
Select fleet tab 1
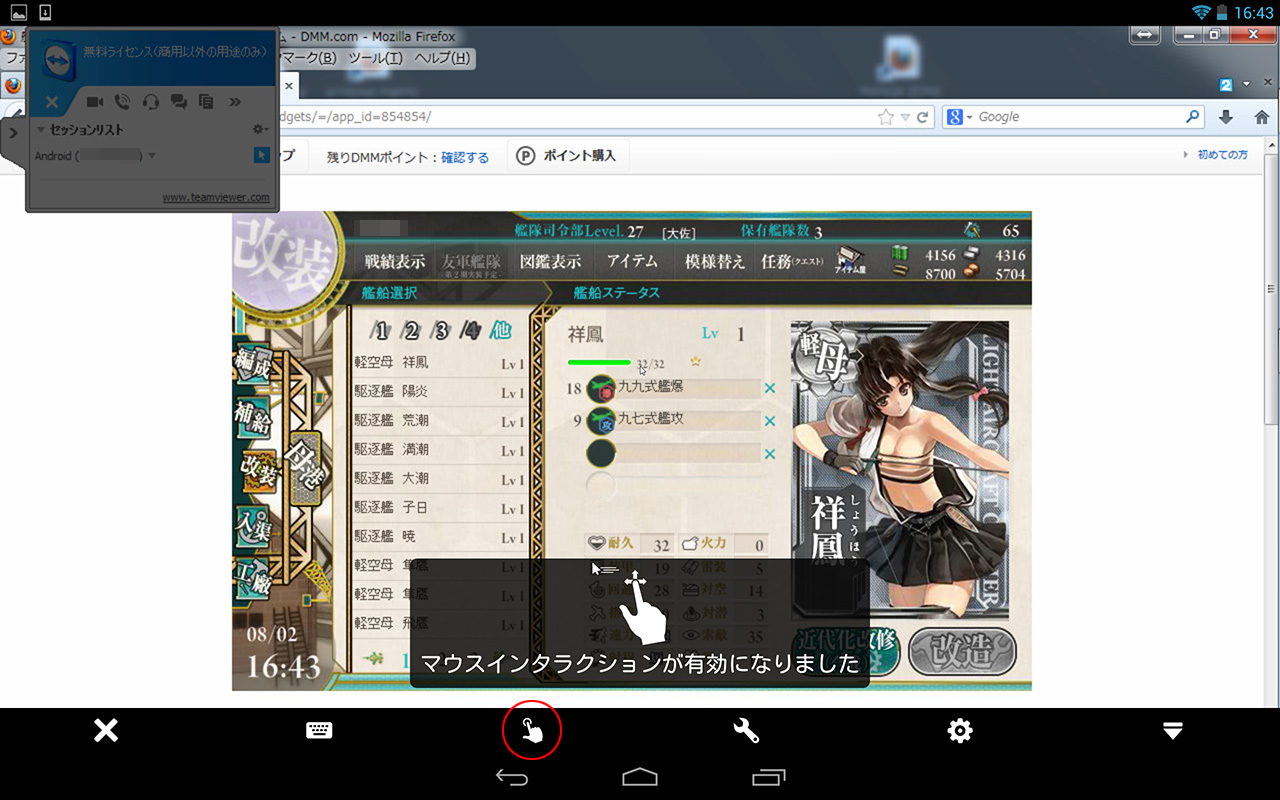pos(381,332)
